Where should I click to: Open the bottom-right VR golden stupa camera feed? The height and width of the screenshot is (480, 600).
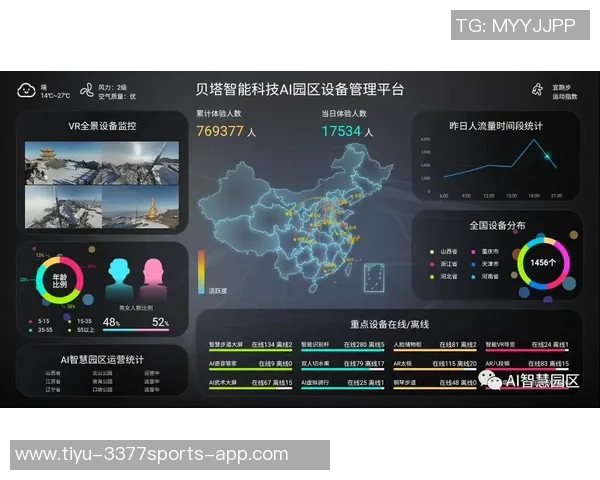coord(140,207)
